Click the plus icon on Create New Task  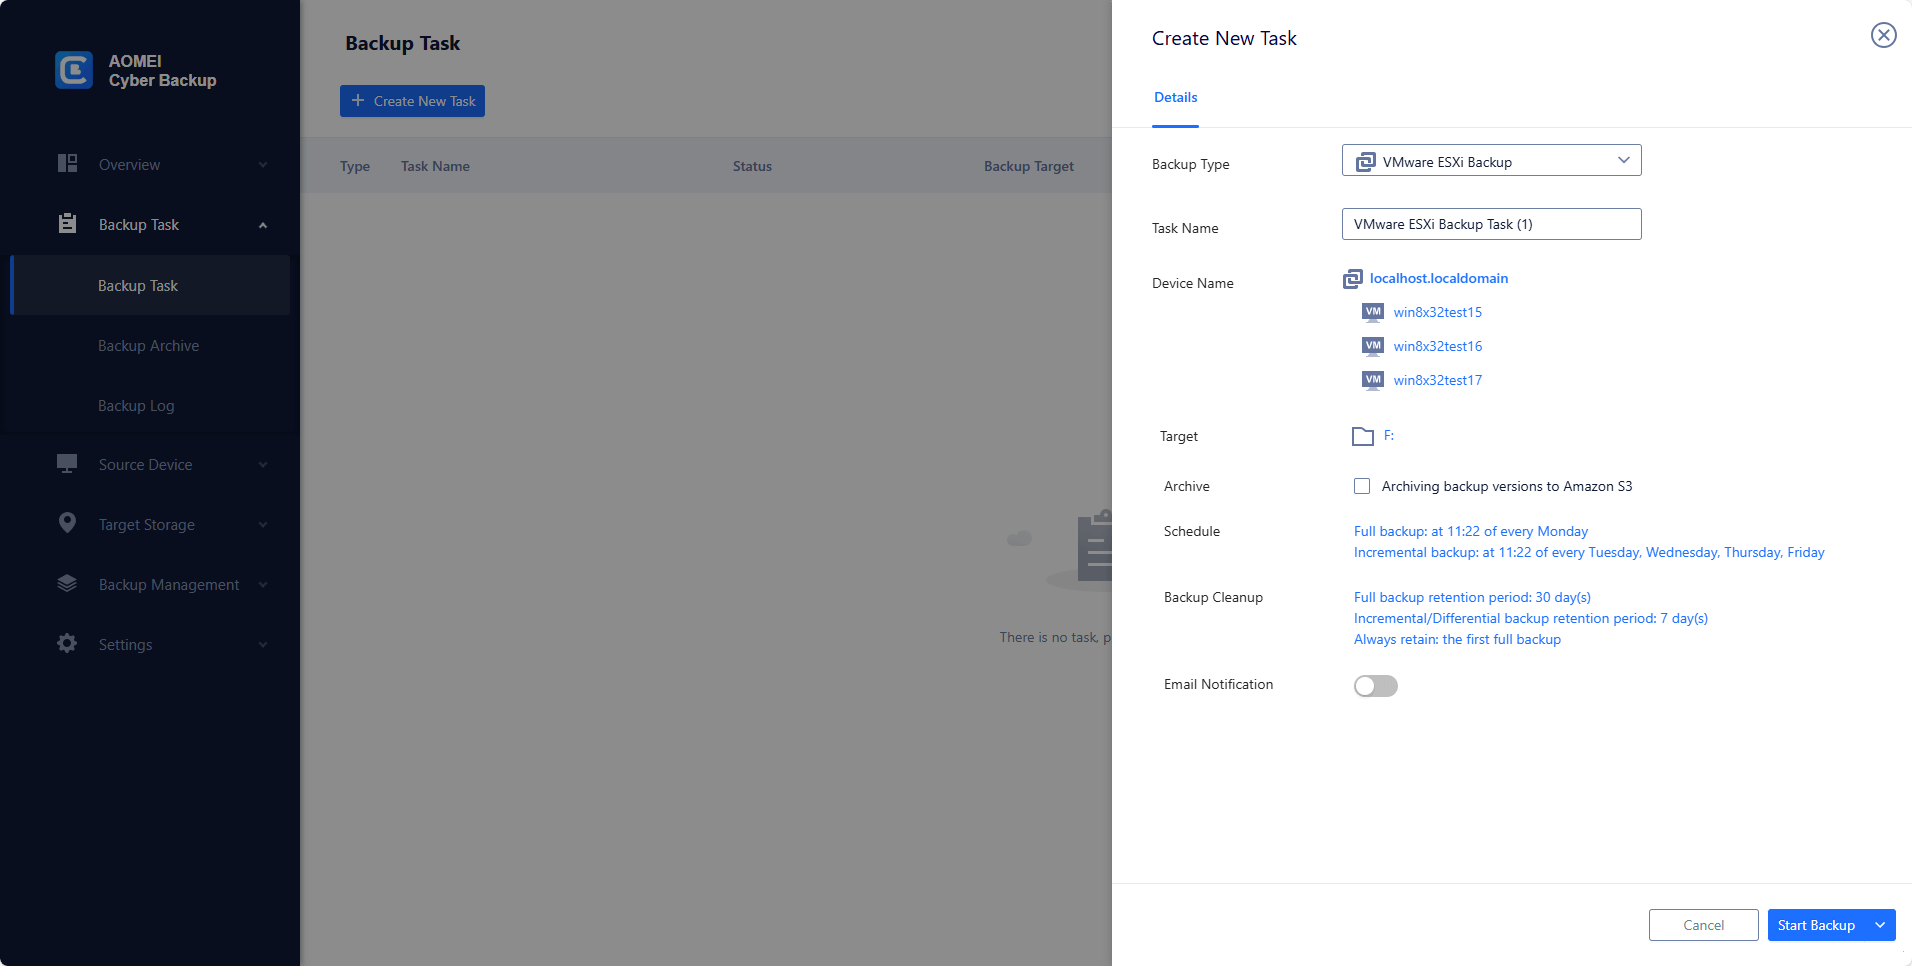[x=358, y=100]
